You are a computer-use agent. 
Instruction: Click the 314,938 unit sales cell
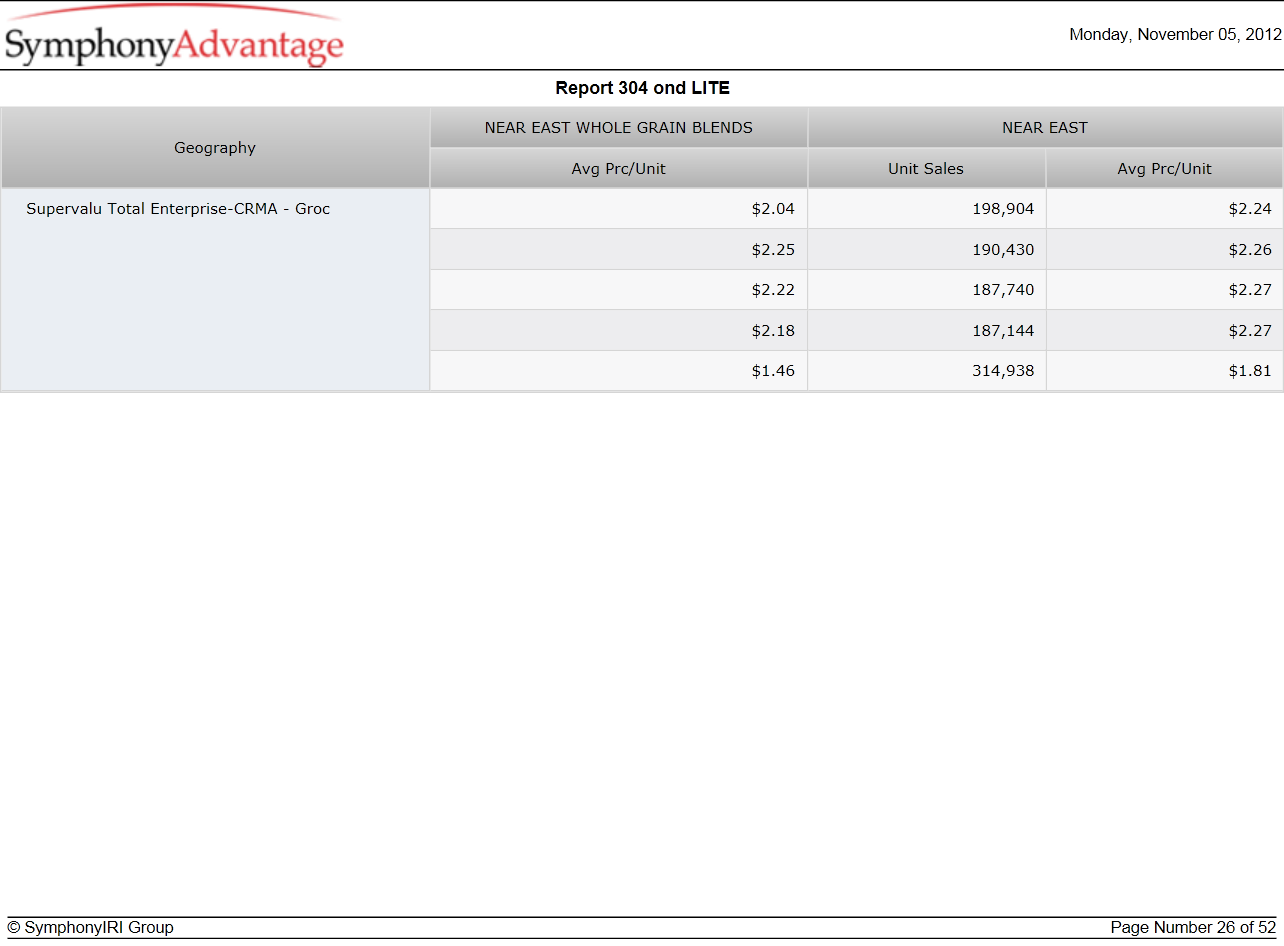click(926, 370)
